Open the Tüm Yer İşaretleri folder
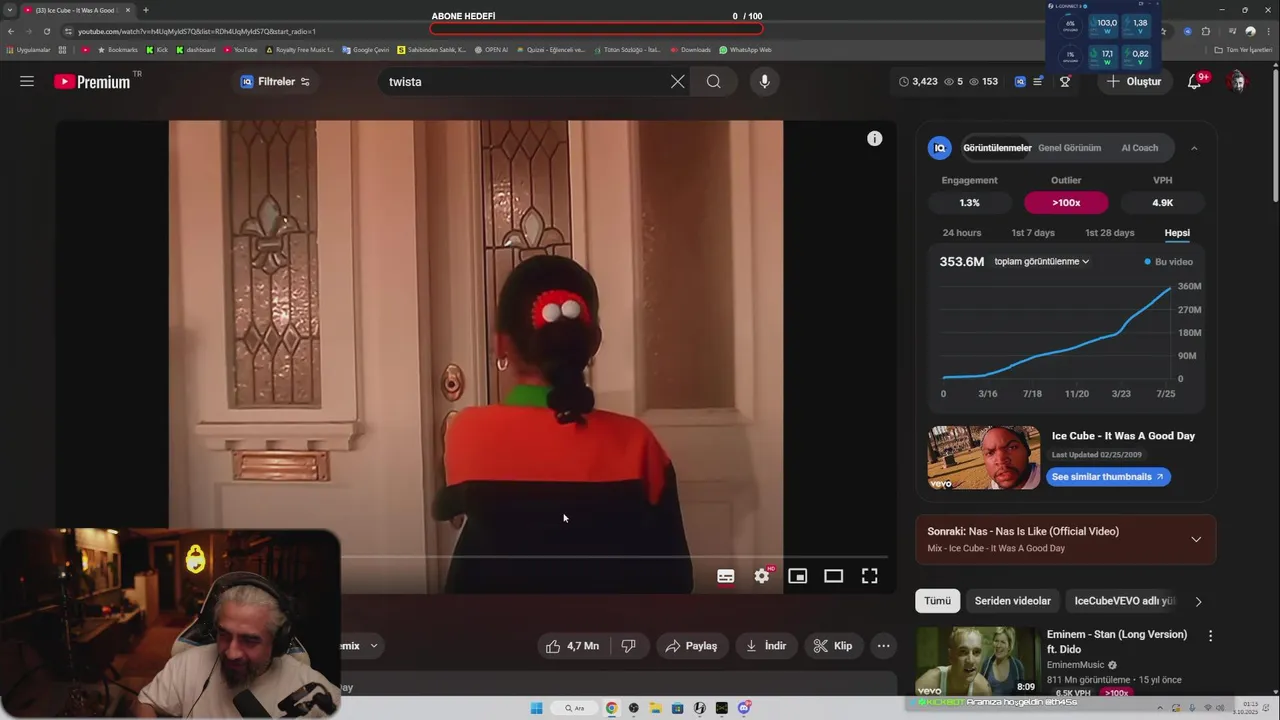This screenshot has height=720, width=1280. click(x=1245, y=49)
